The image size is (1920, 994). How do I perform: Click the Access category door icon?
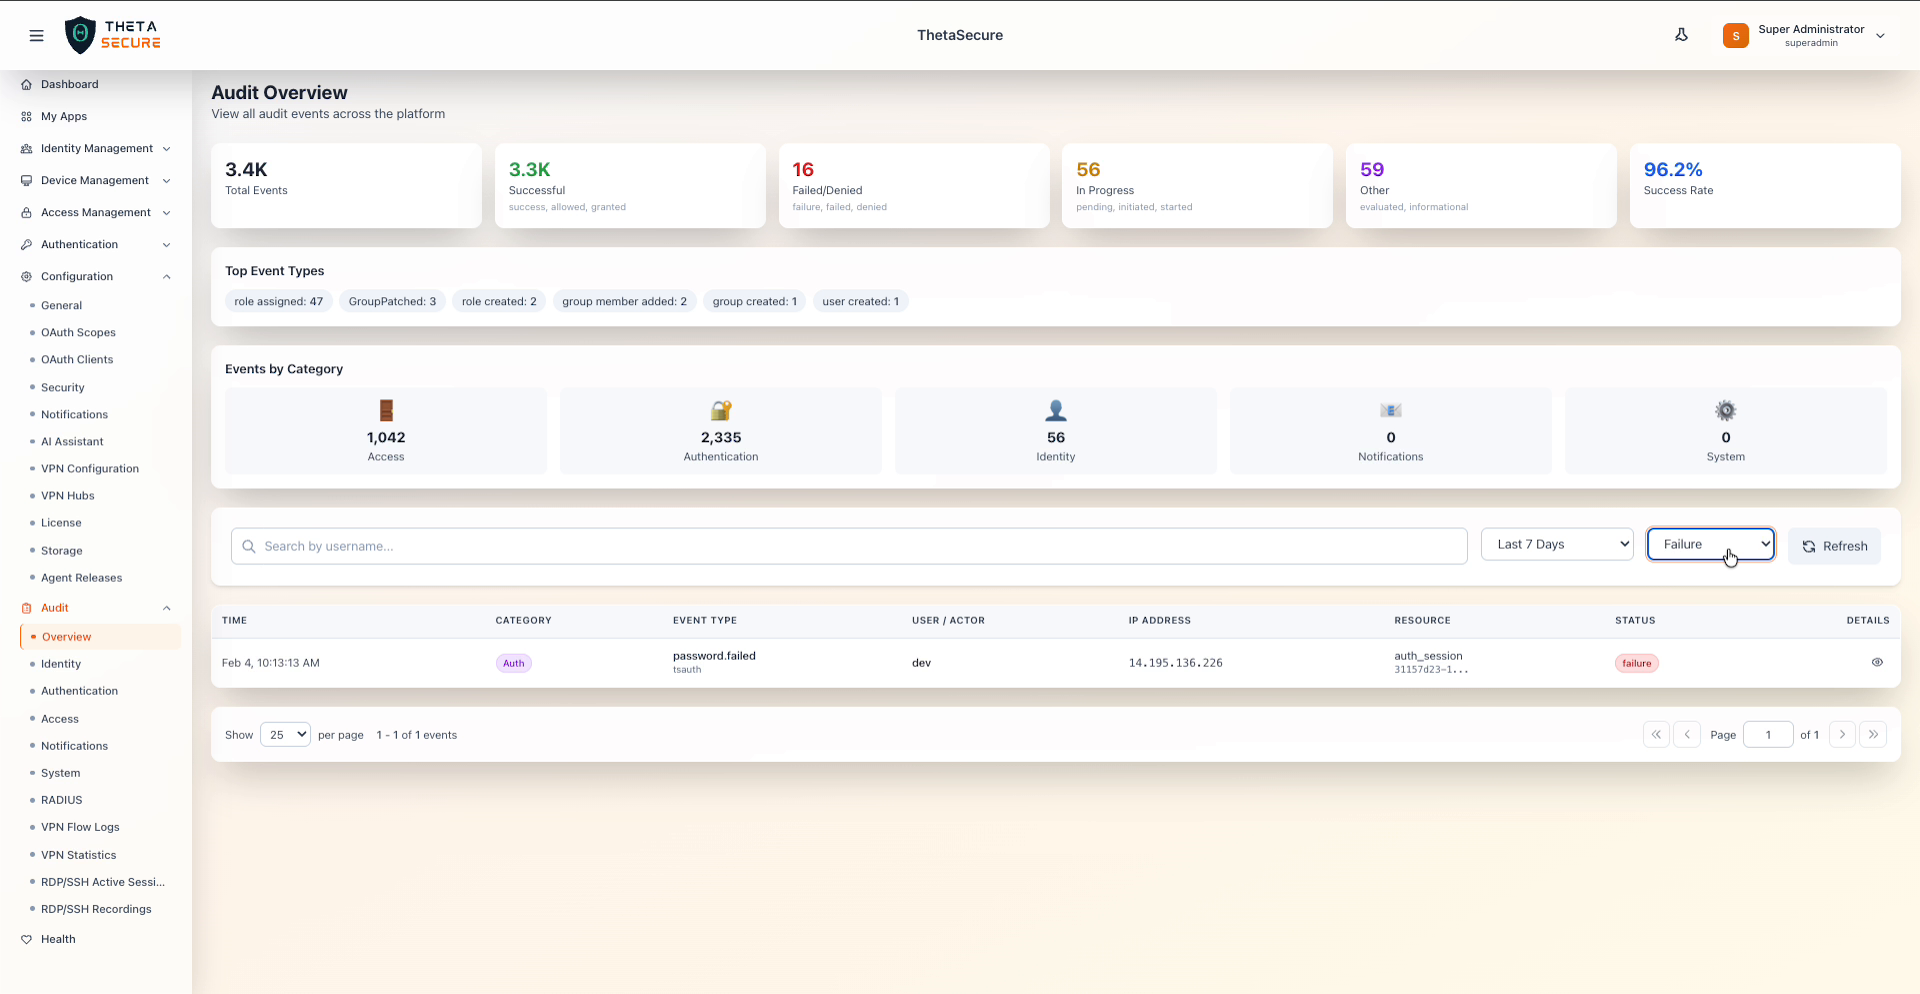coord(386,410)
